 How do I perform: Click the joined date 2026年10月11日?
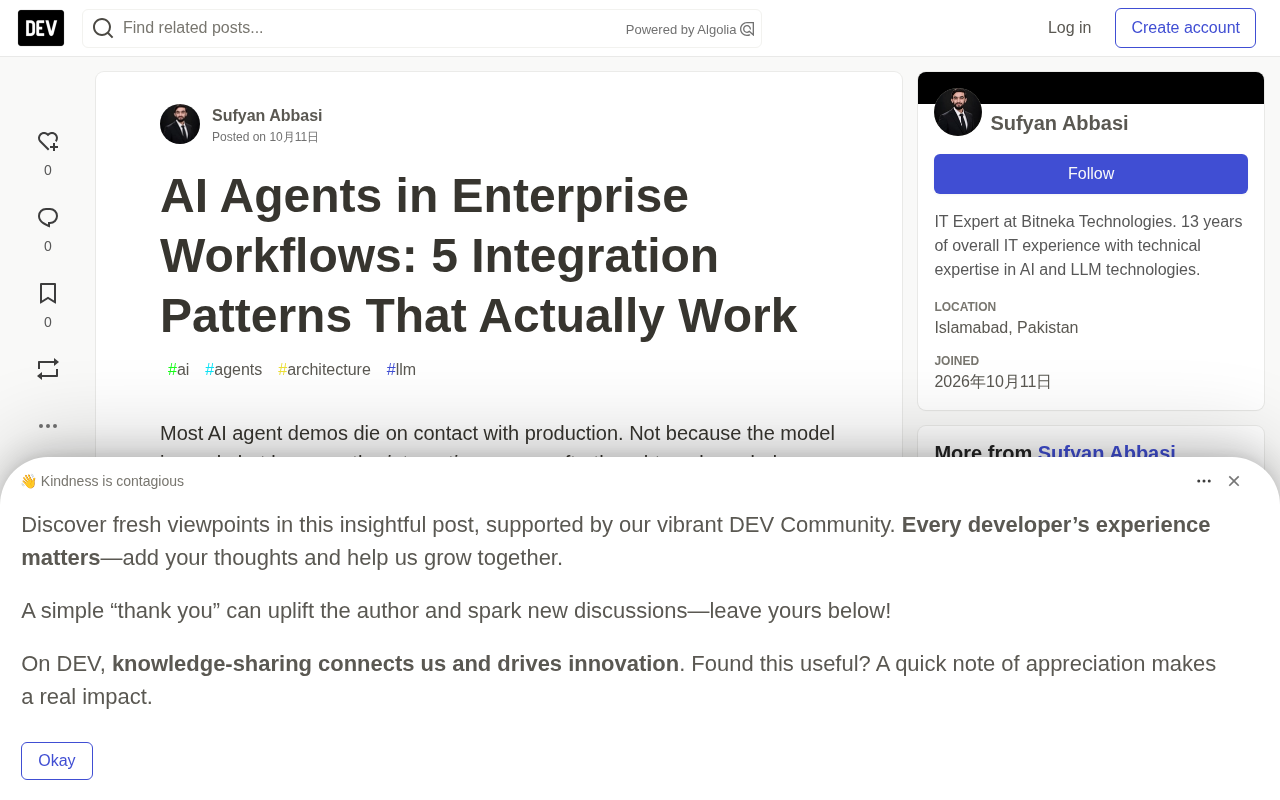pos(993,382)
